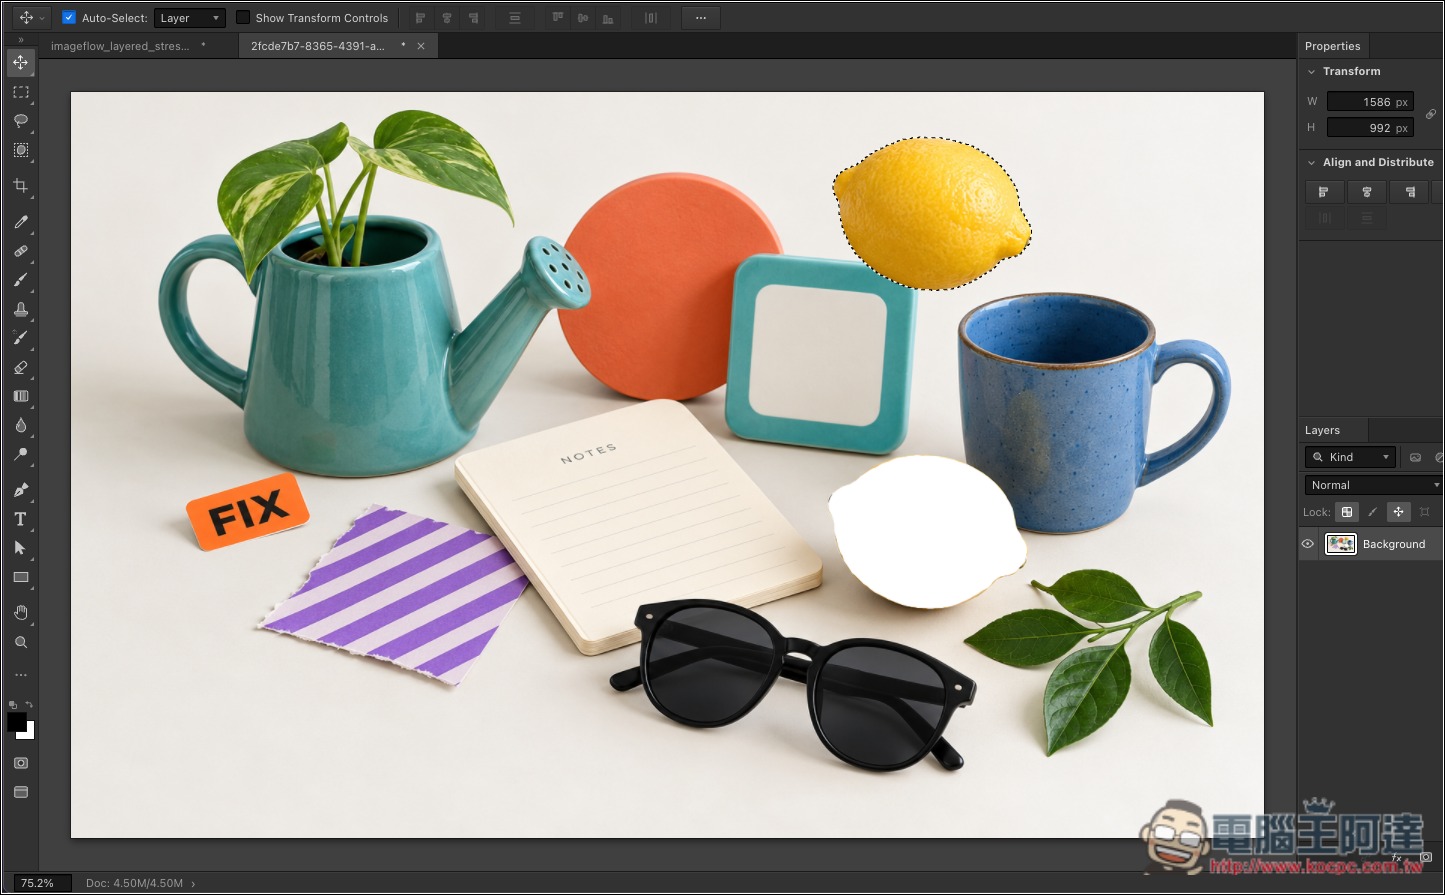This screenshot has height=895, width=1445.
Task: Choose the Clone Stamp tool
Action: 20,309
